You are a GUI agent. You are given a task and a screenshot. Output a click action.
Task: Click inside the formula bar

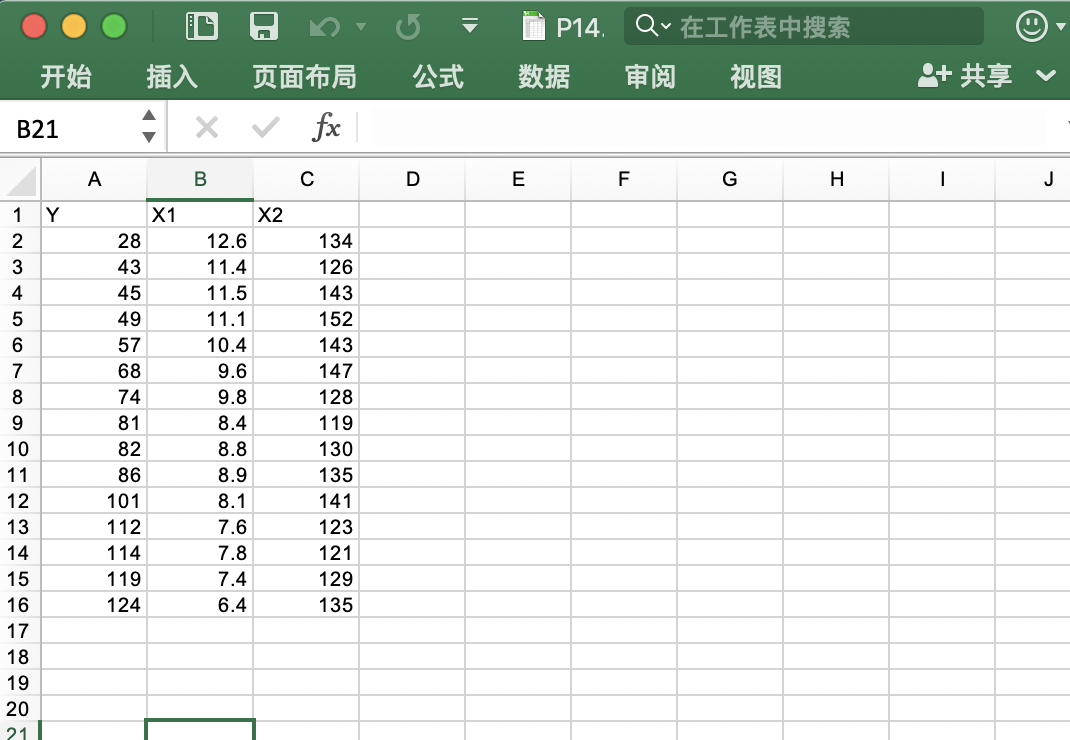(706, 128)
